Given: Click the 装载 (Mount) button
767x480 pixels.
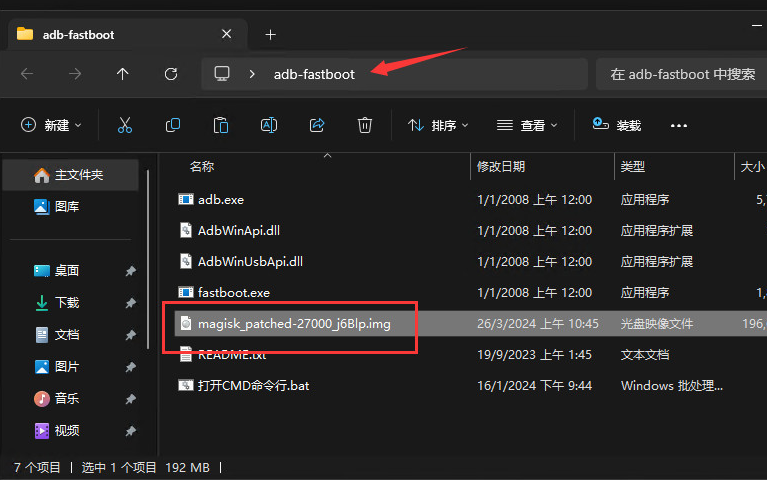Looking at the screenshot, I should (616, 125).
